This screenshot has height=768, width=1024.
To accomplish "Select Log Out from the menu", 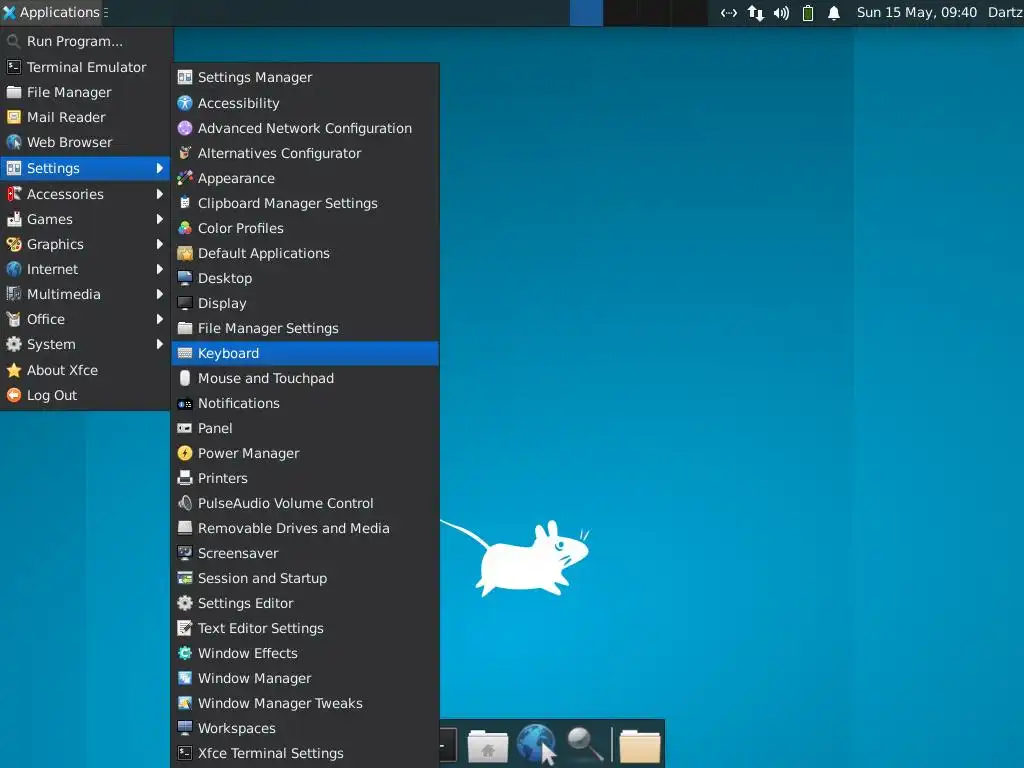I will [x=85, y=395].
